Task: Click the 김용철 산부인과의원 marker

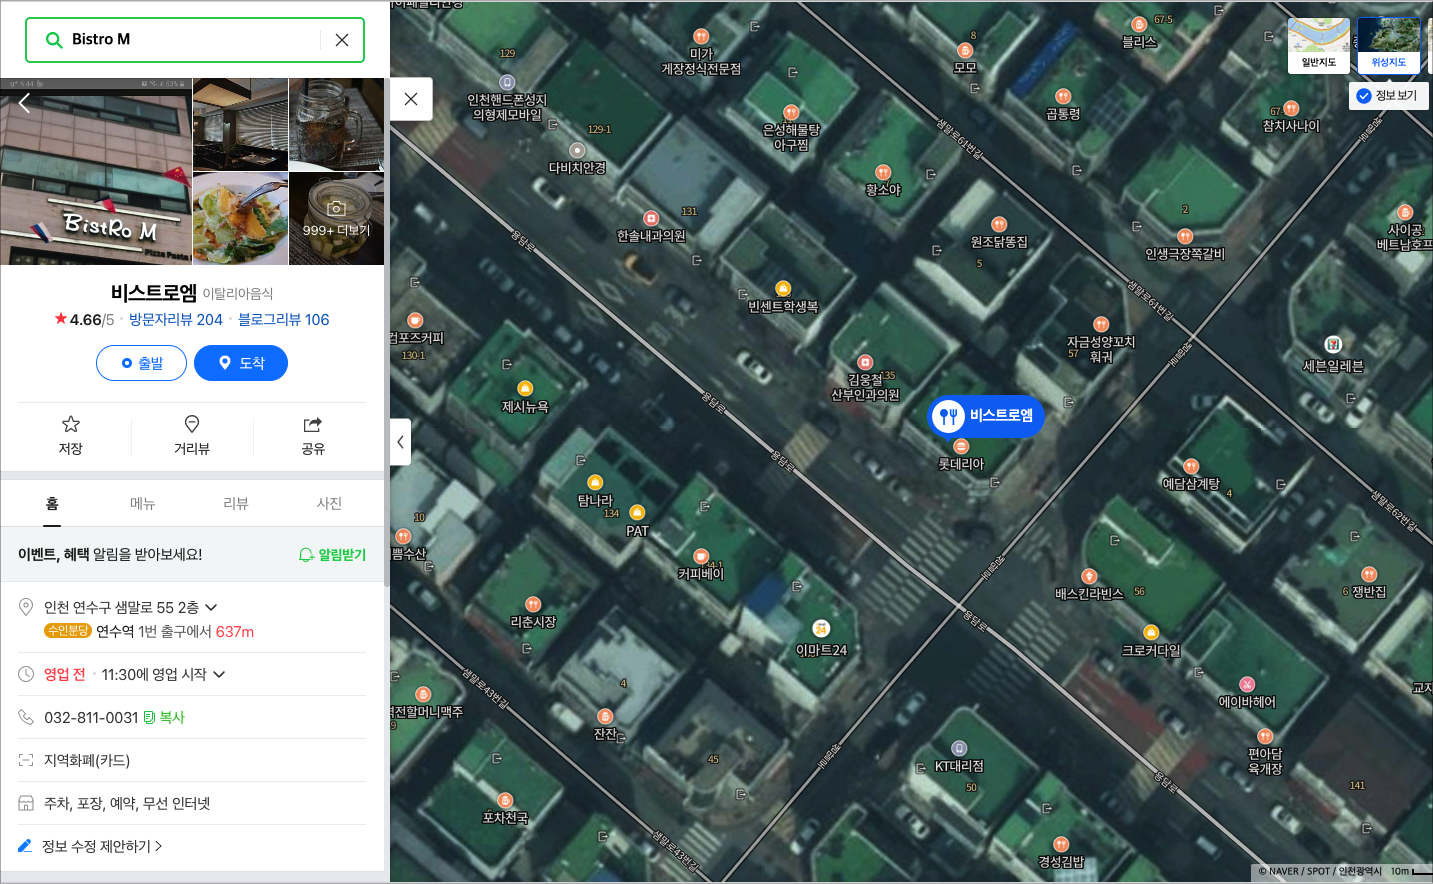Action: click(x=865, y=363)
